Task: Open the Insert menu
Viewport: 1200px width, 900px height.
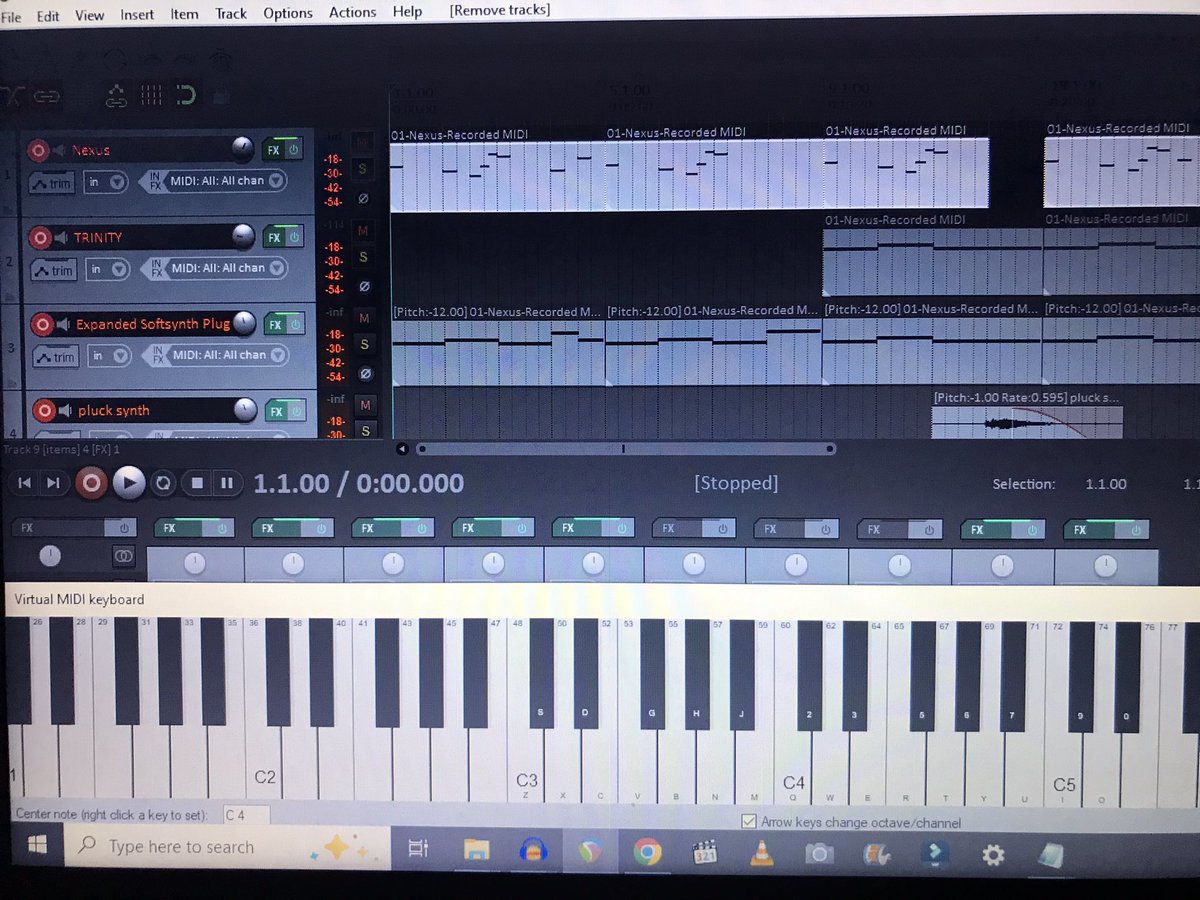Action: point(137,14)
